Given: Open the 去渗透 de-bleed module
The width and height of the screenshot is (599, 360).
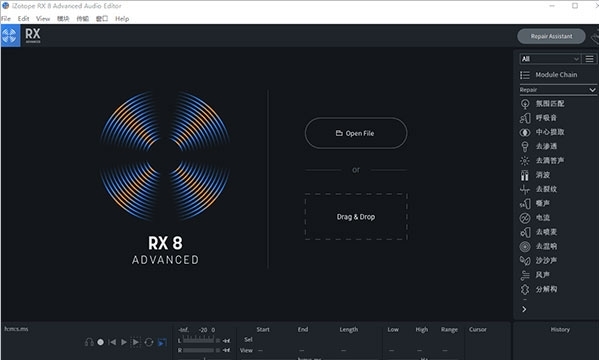Looking at the screenshot, I should [538, 146].
